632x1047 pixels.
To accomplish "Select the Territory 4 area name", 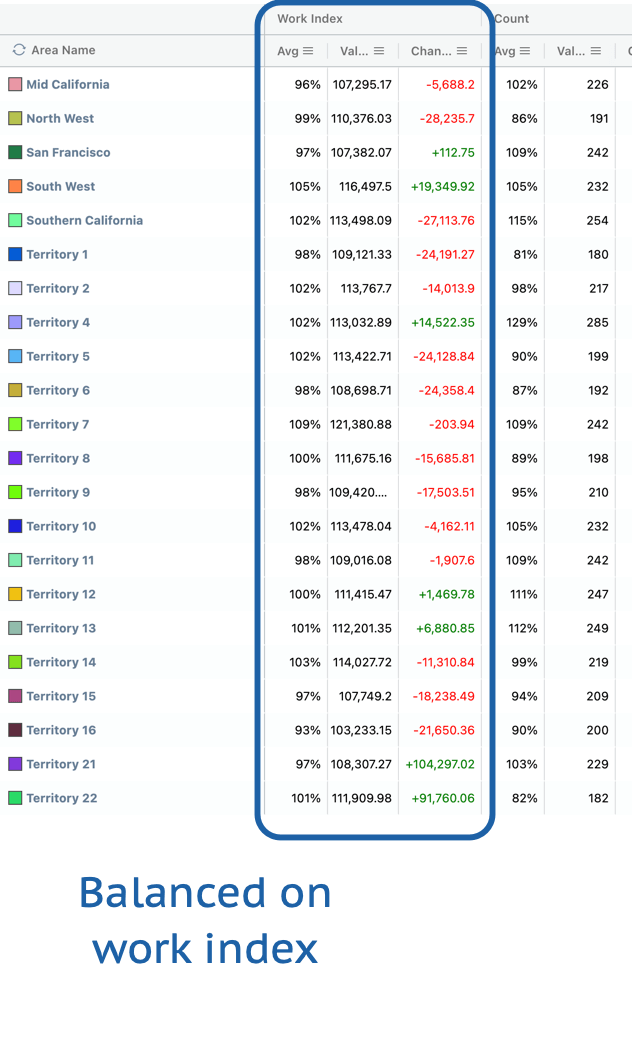I will click(58, 323).
